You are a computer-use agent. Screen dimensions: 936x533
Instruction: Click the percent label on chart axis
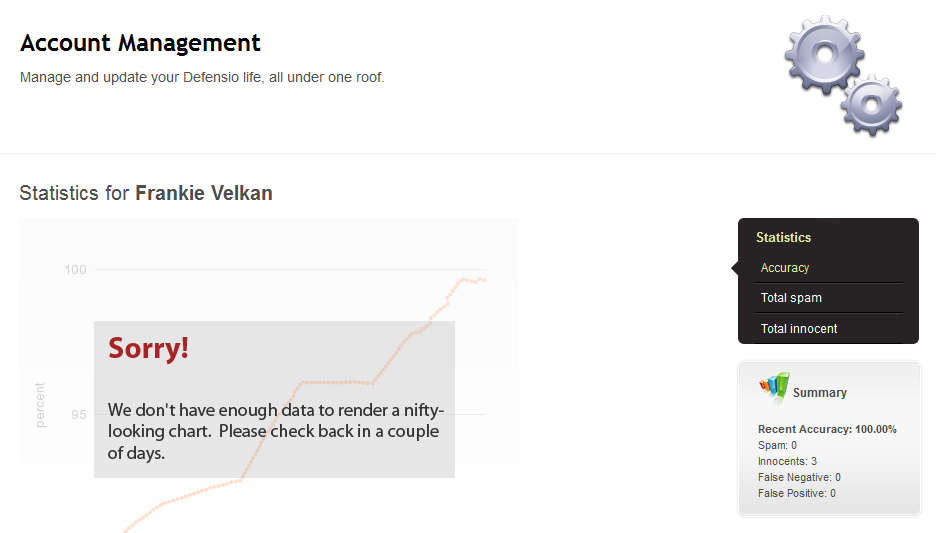(40, 404)
